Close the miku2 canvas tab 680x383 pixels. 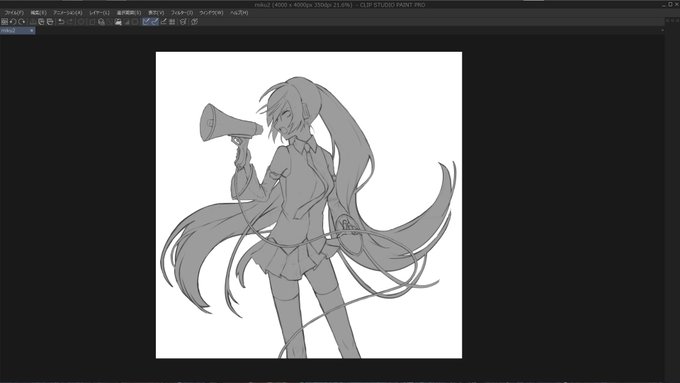pyautogui.click(x=32, y=30)
